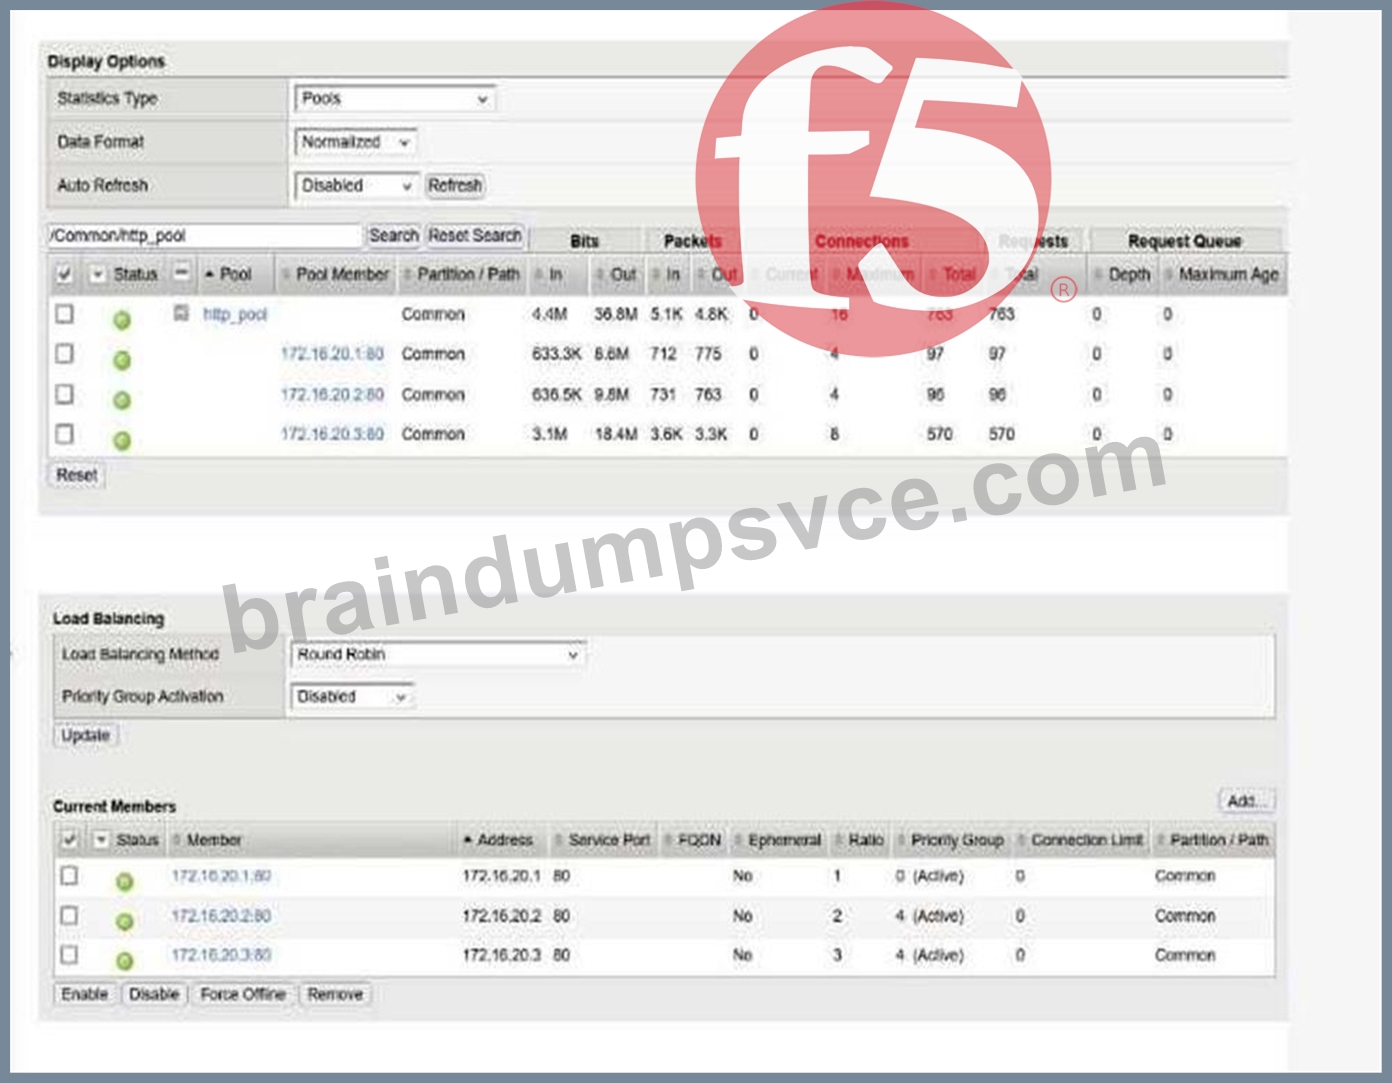Click the collapse icon beside http_pool
The width and height of the screenshot is (1392, 1083).
pyautogui.click(x=181, y=313)
